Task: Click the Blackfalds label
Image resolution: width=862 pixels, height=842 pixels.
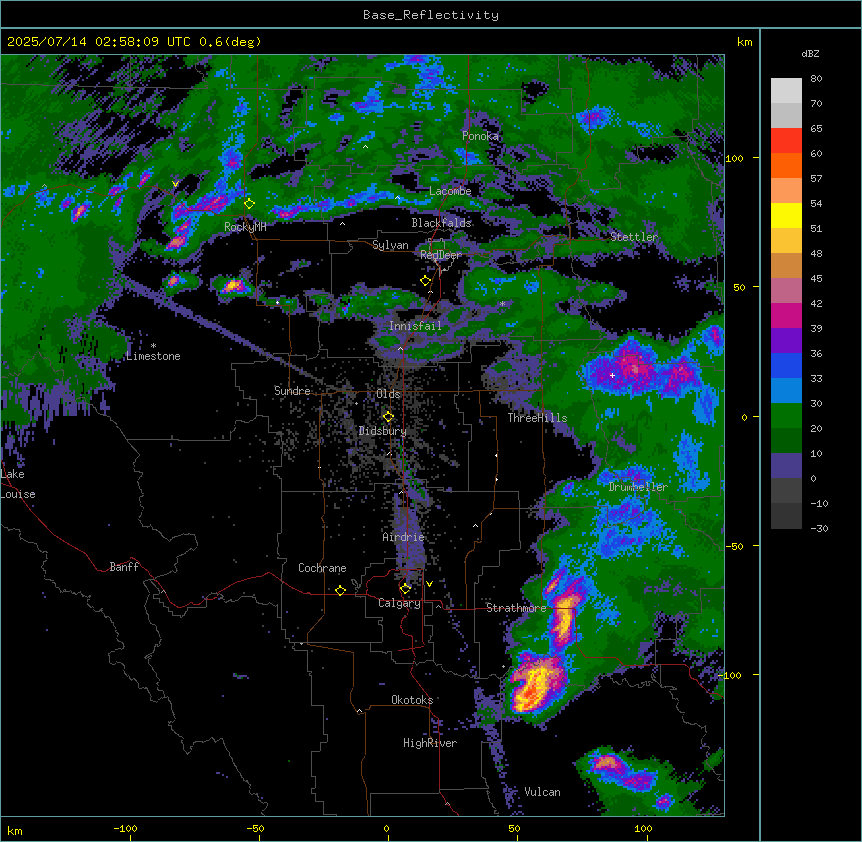Action: pos(441,223)
